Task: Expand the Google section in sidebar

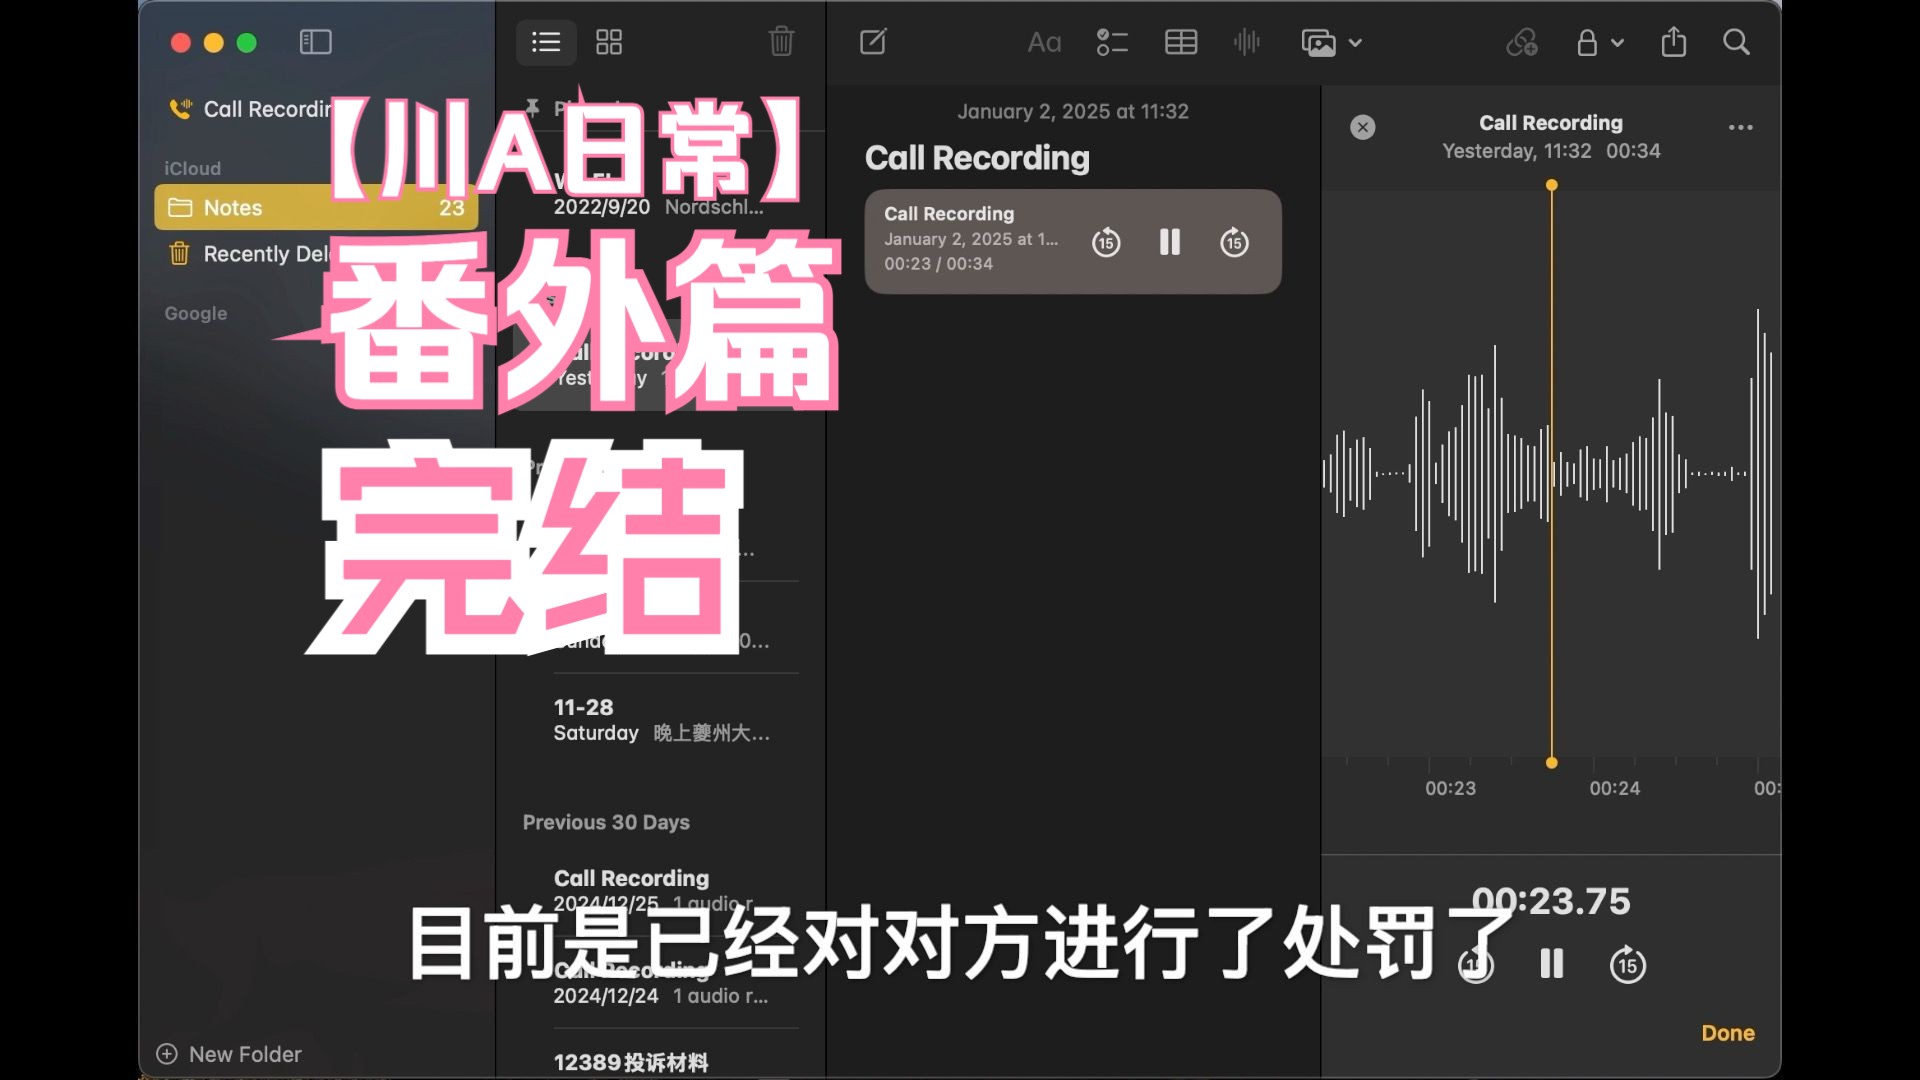Action: [195, 313]
